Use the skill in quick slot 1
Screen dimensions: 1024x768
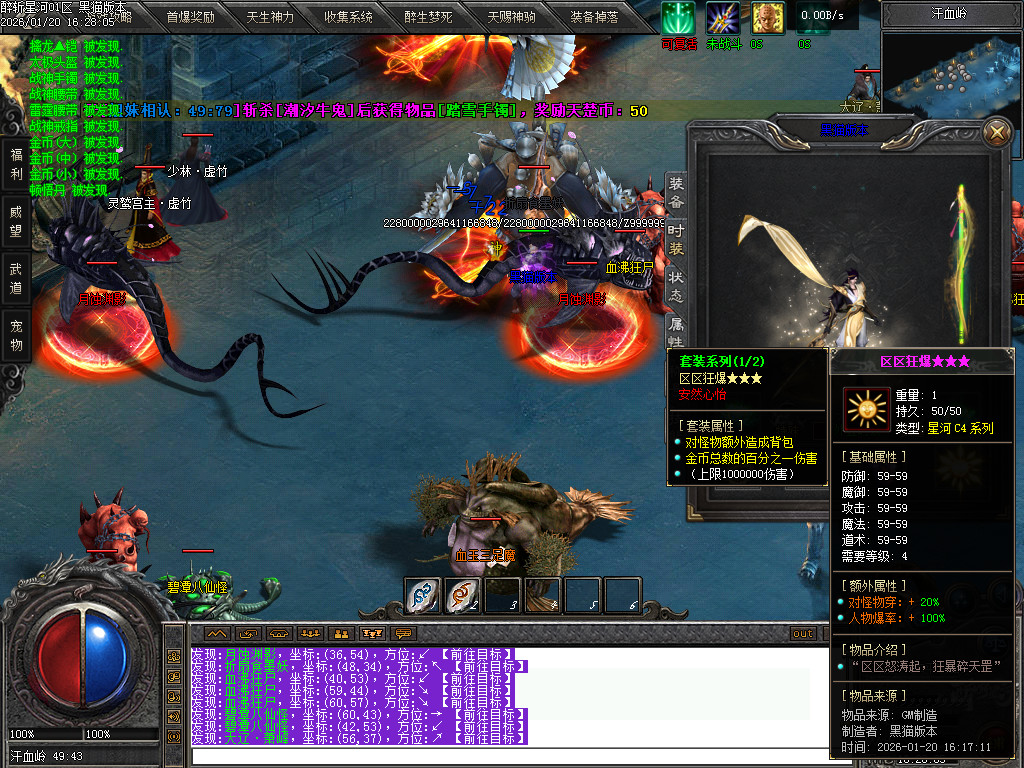[x=423, y=596]
